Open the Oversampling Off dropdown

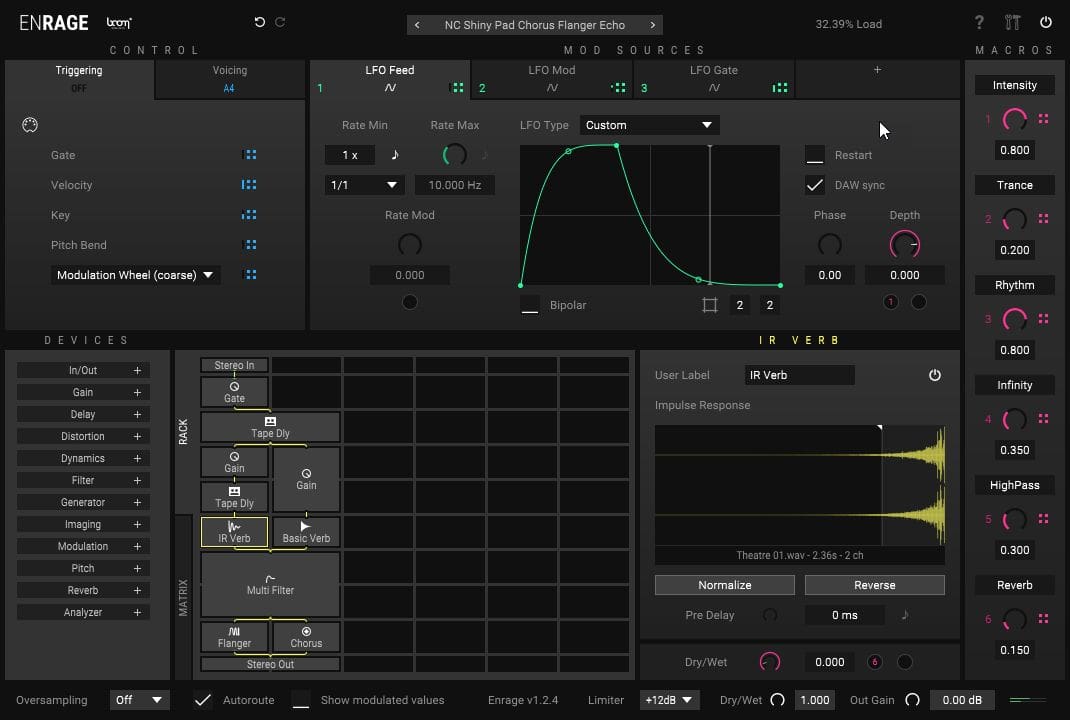pos(139,700)
